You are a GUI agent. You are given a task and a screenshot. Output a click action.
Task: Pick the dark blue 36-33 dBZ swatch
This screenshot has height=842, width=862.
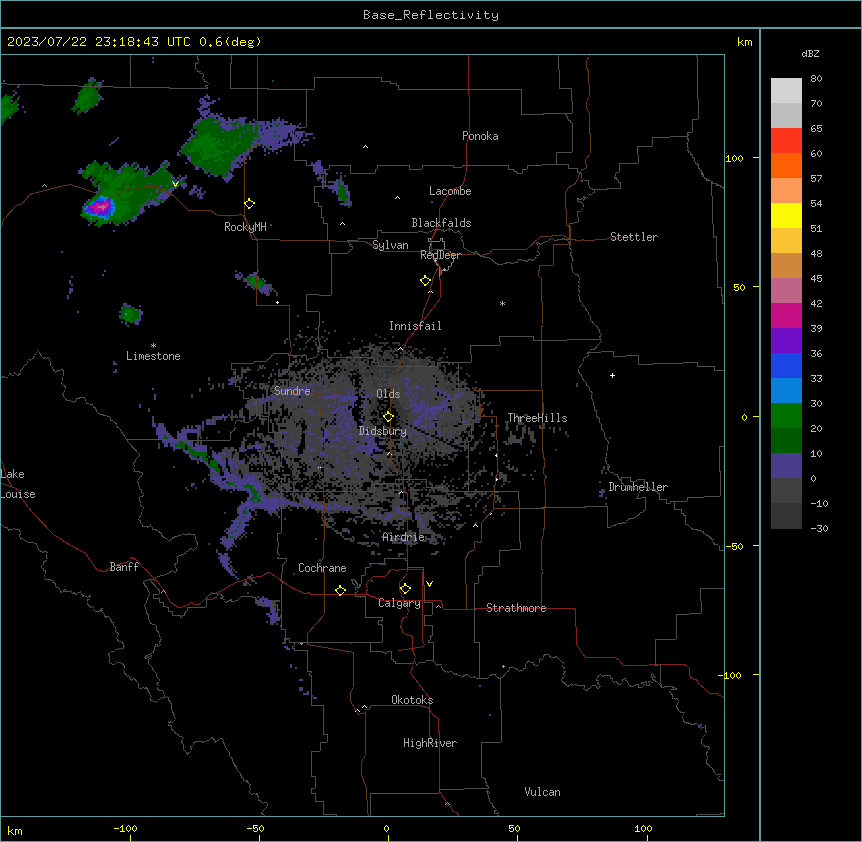[x=786, y=366]
